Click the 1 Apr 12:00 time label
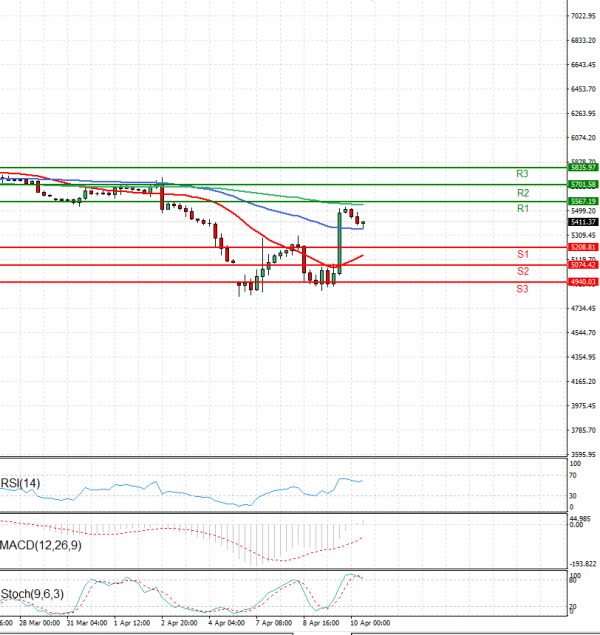Viewport: 600px width, 635px height. (132, 623)
